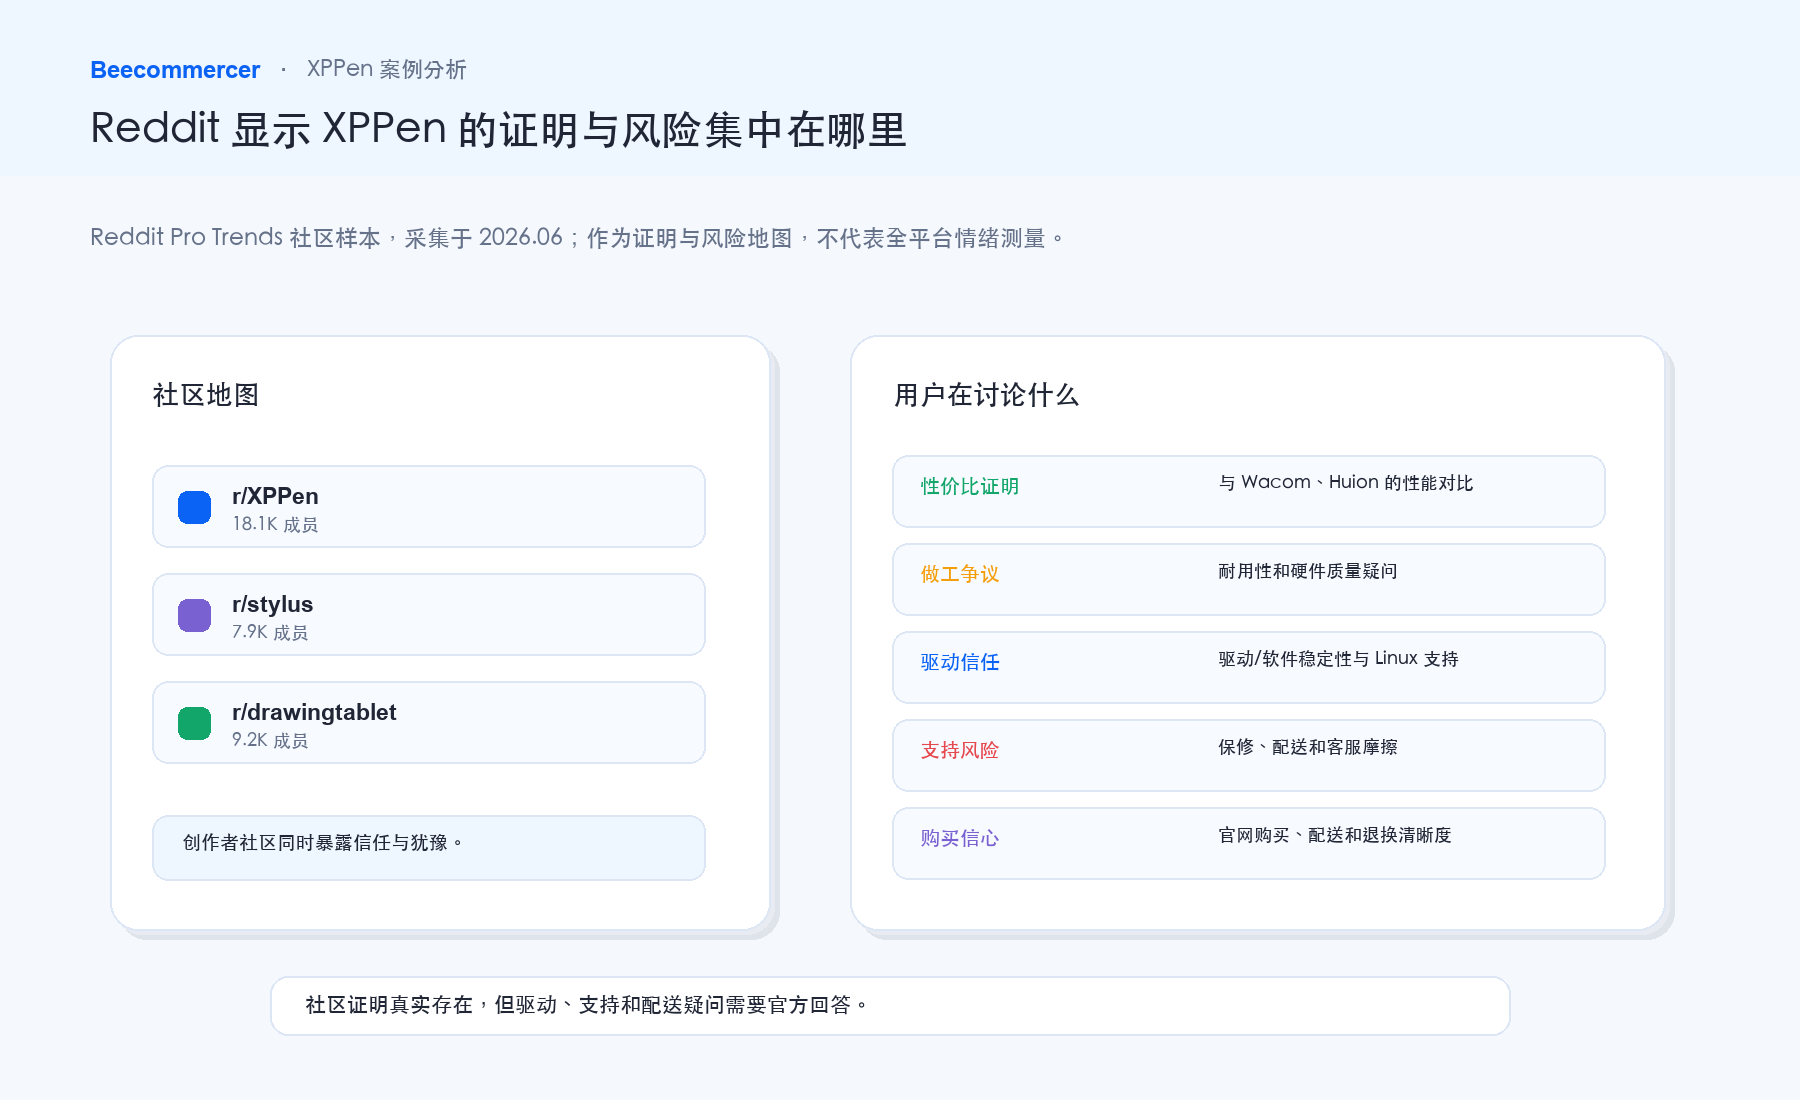Click the 9.2K 成员 member count

click(270, 740)
